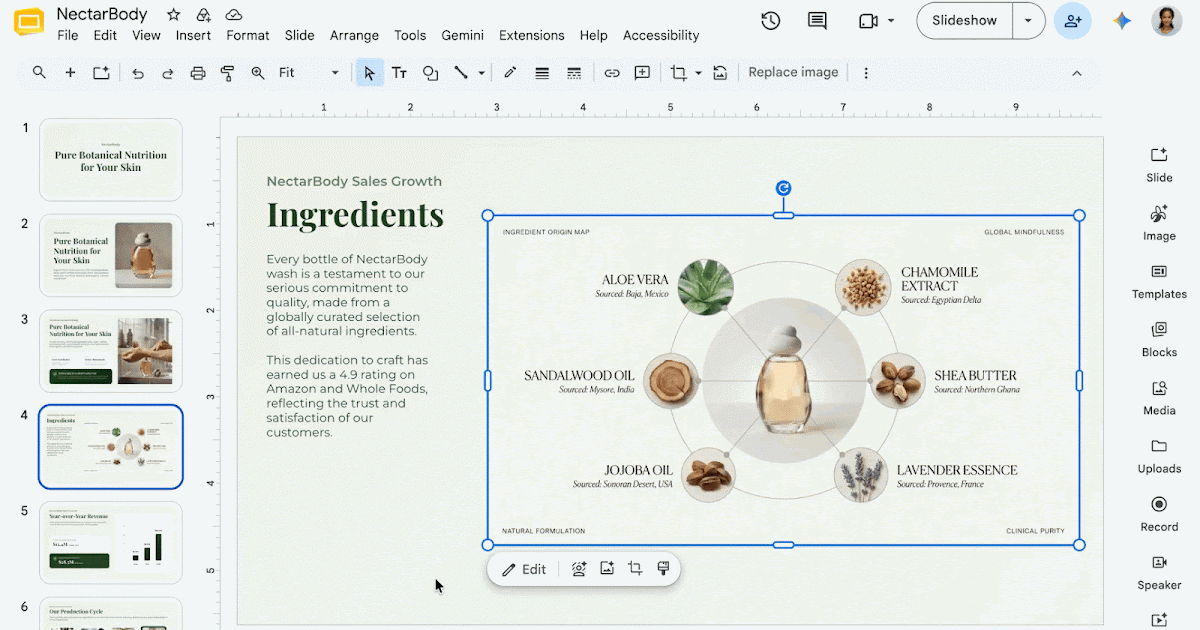Open the shape tool

pos(430,73)
